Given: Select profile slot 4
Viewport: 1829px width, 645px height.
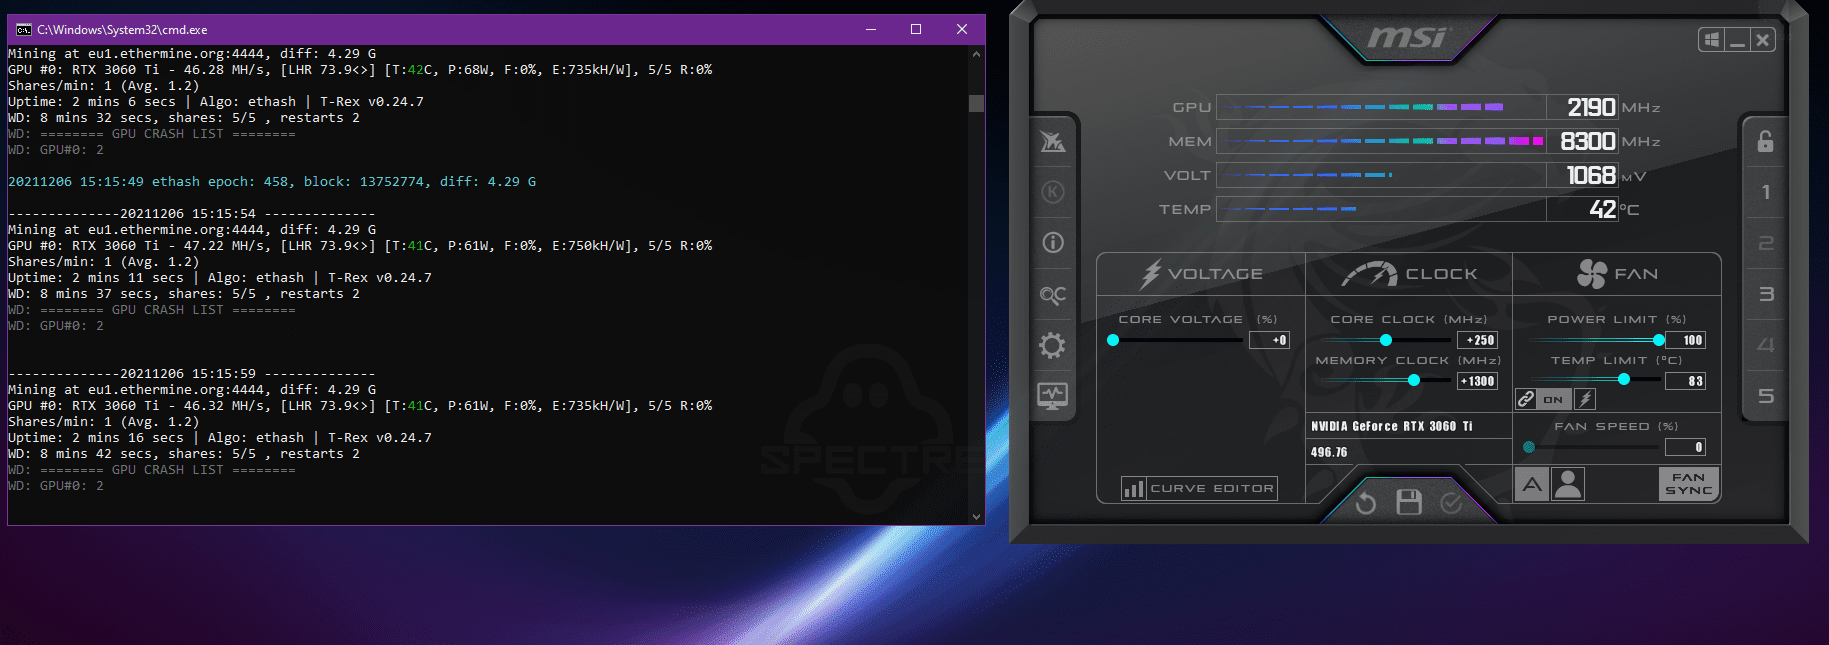Looking at the screenshot, I should 1766,345.
